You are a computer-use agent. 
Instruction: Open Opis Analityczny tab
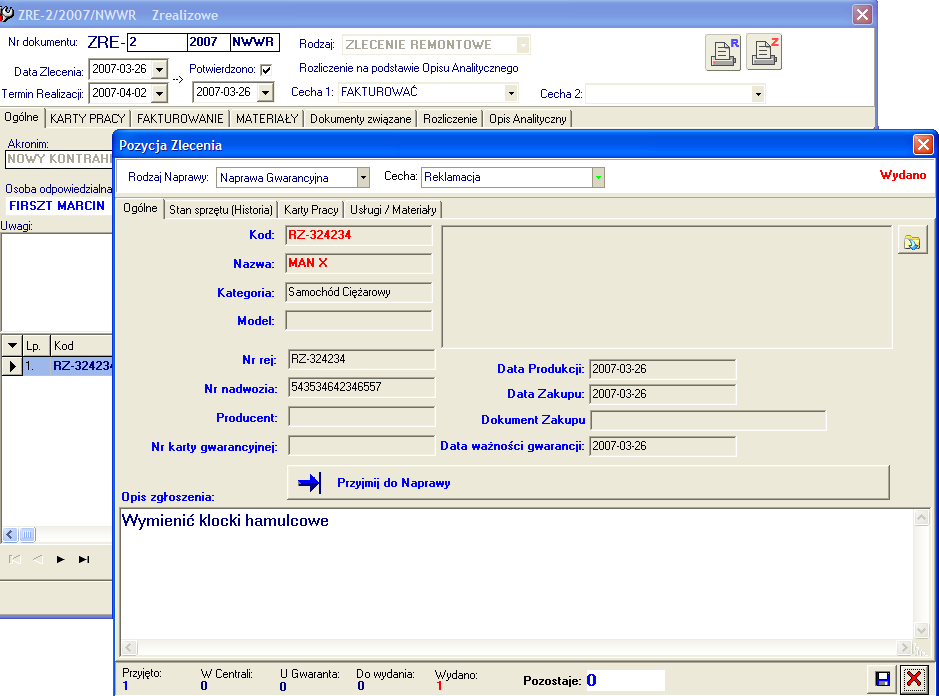point(528,119)
